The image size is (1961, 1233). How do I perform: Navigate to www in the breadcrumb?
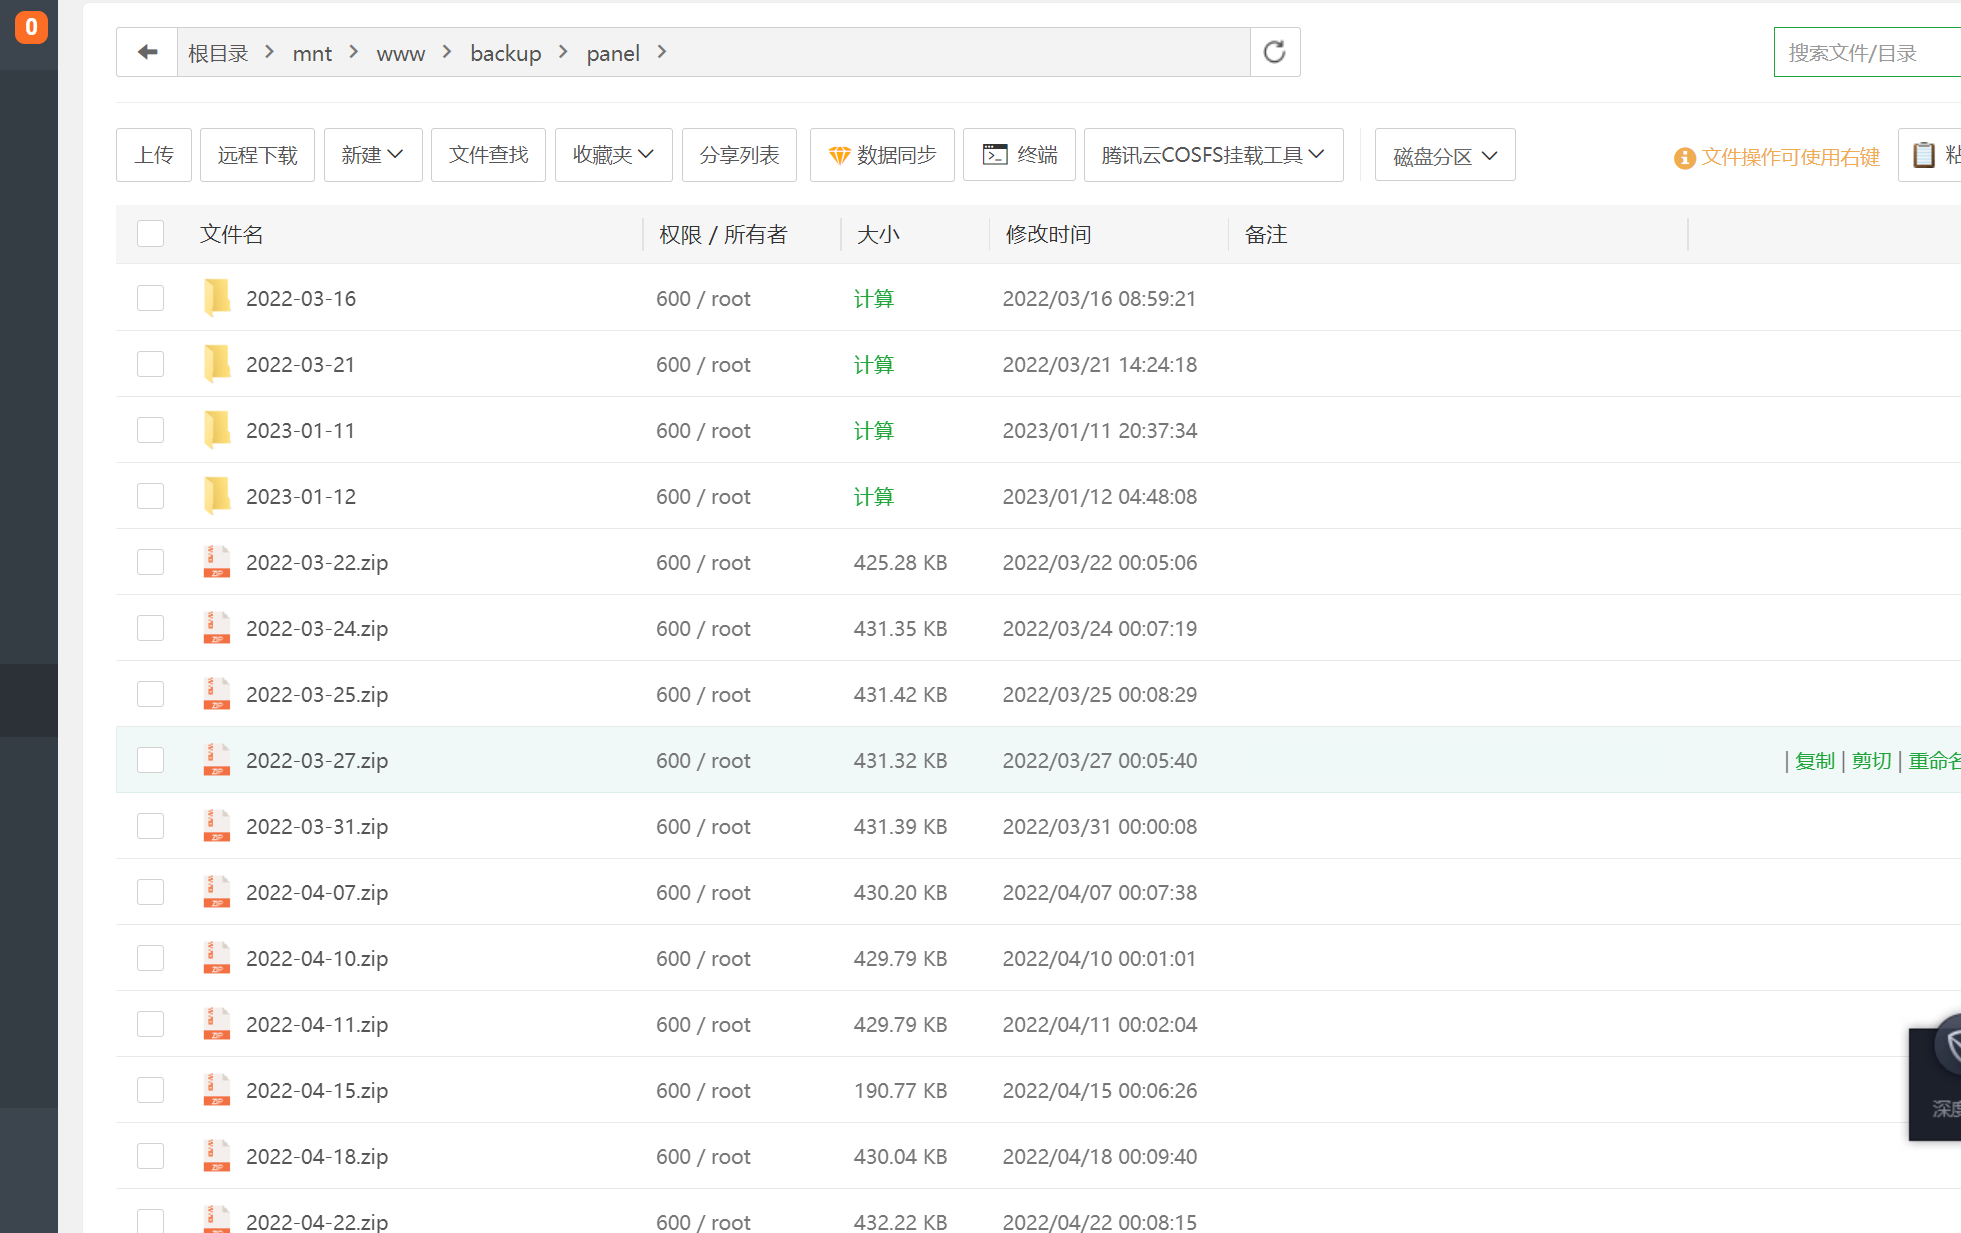(x=400, y=53)
